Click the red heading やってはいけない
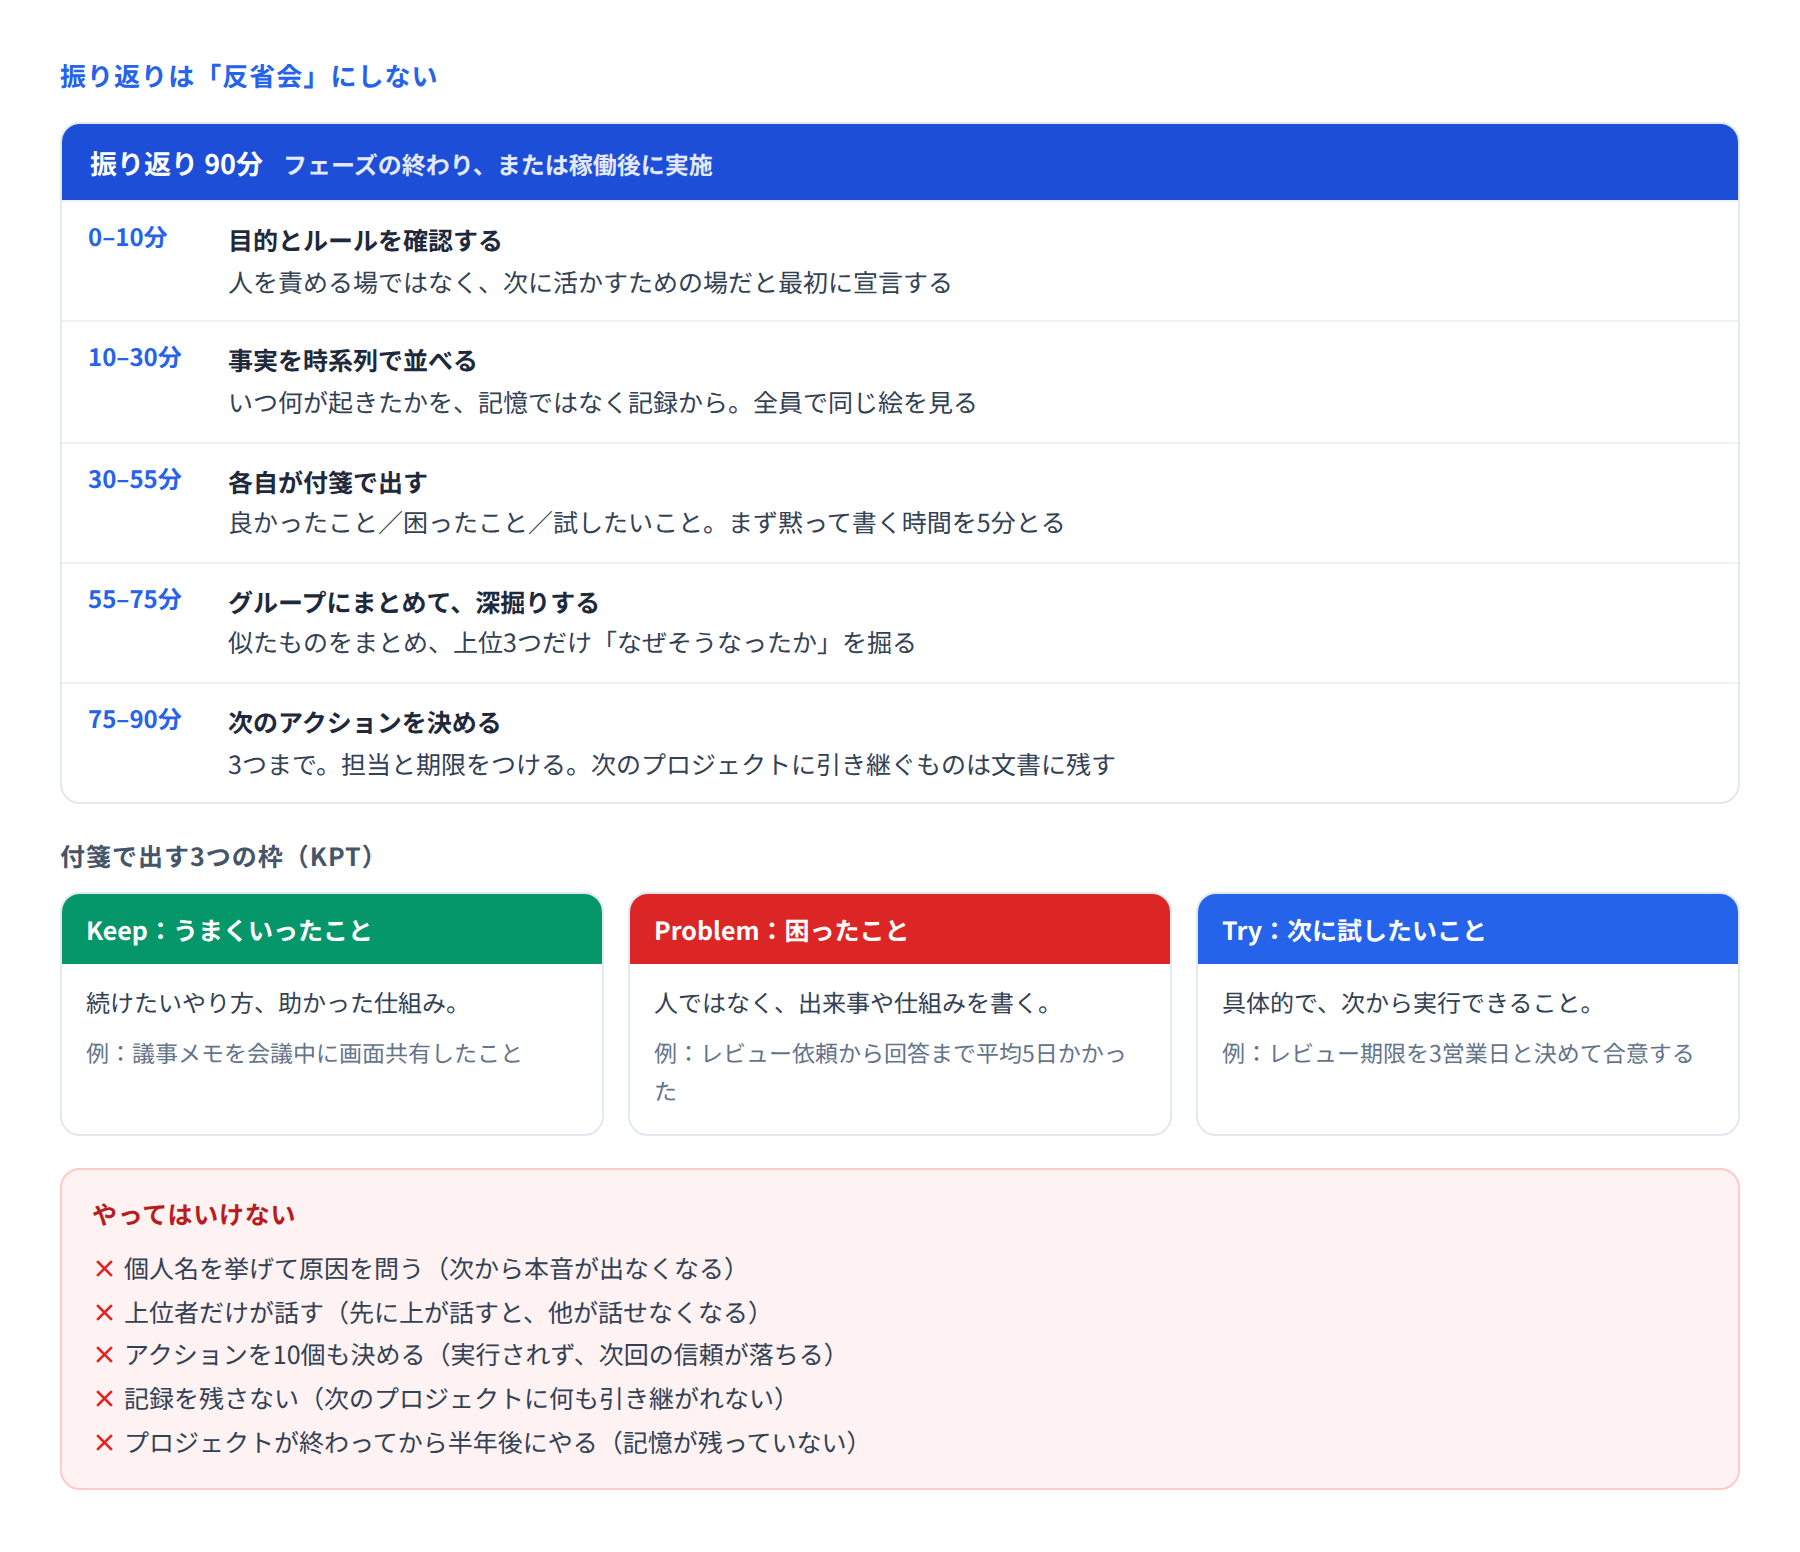The height and width of the screenshot is (1552, 1800). [x=194, y=1215]
